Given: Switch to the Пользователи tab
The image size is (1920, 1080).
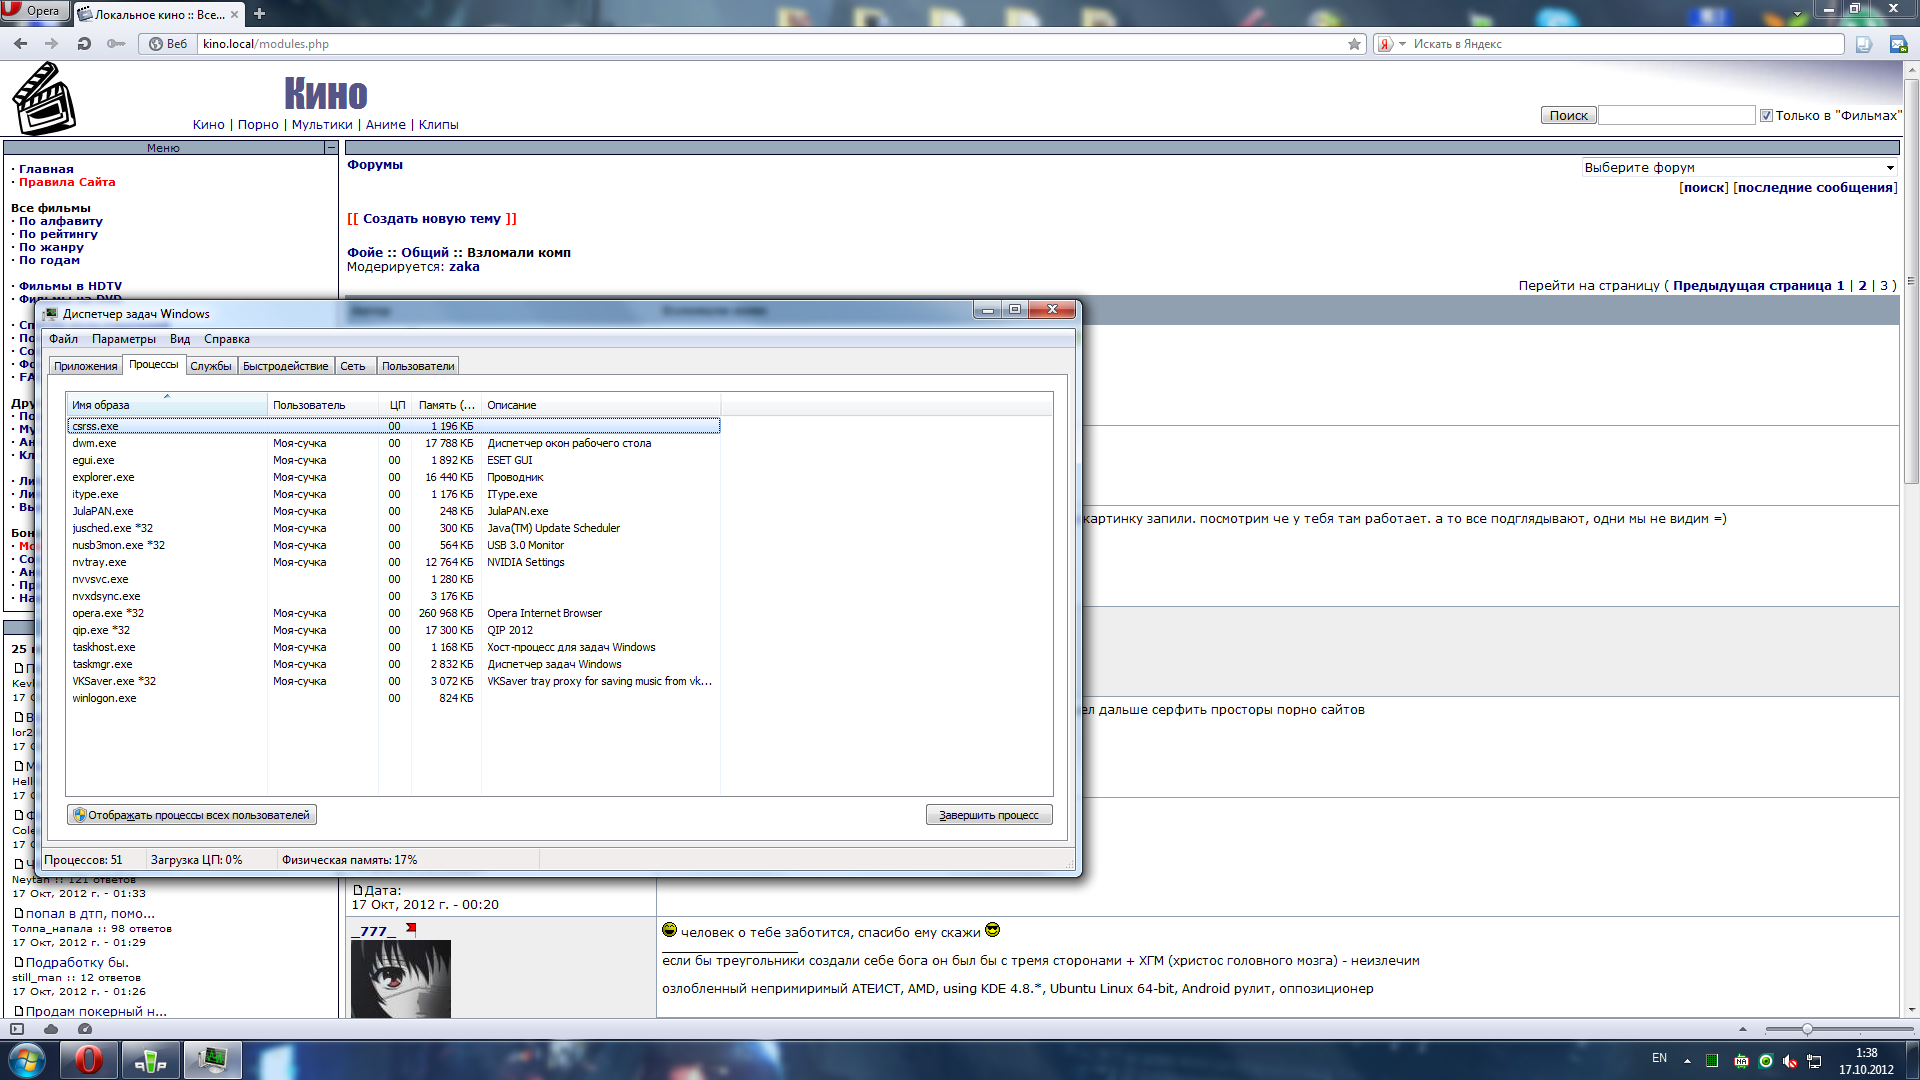Looking at the screenshot, I should tap(418, 366).
